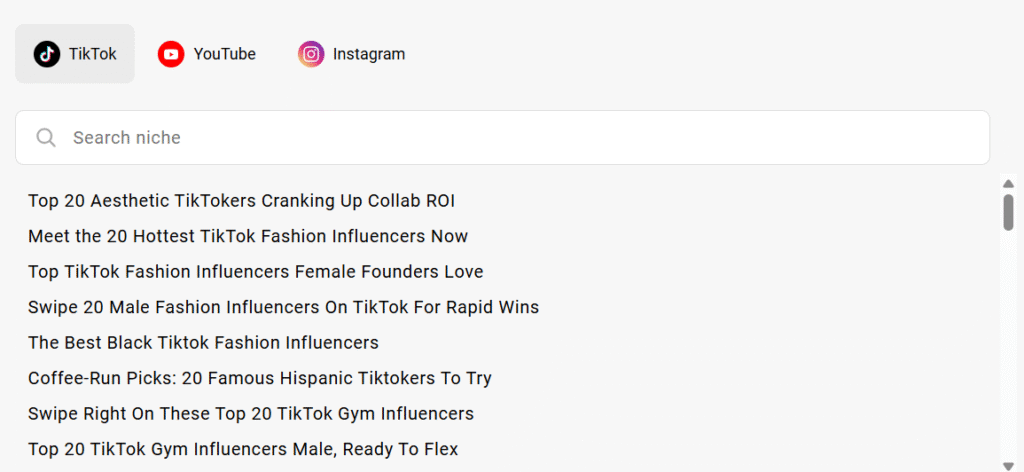
Task: Switch to the Instagram tab
Action: point(352,54)
